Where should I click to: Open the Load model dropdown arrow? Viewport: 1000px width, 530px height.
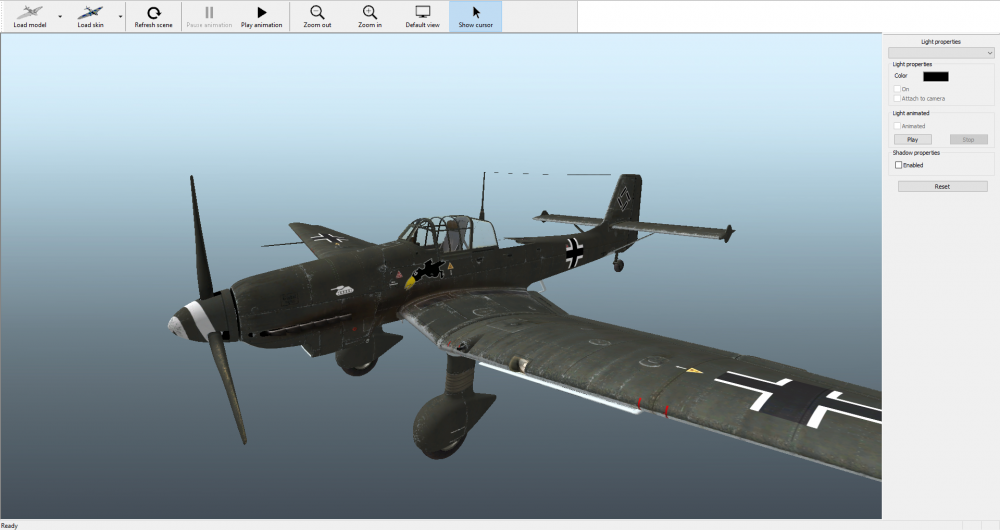click(60, 17)
